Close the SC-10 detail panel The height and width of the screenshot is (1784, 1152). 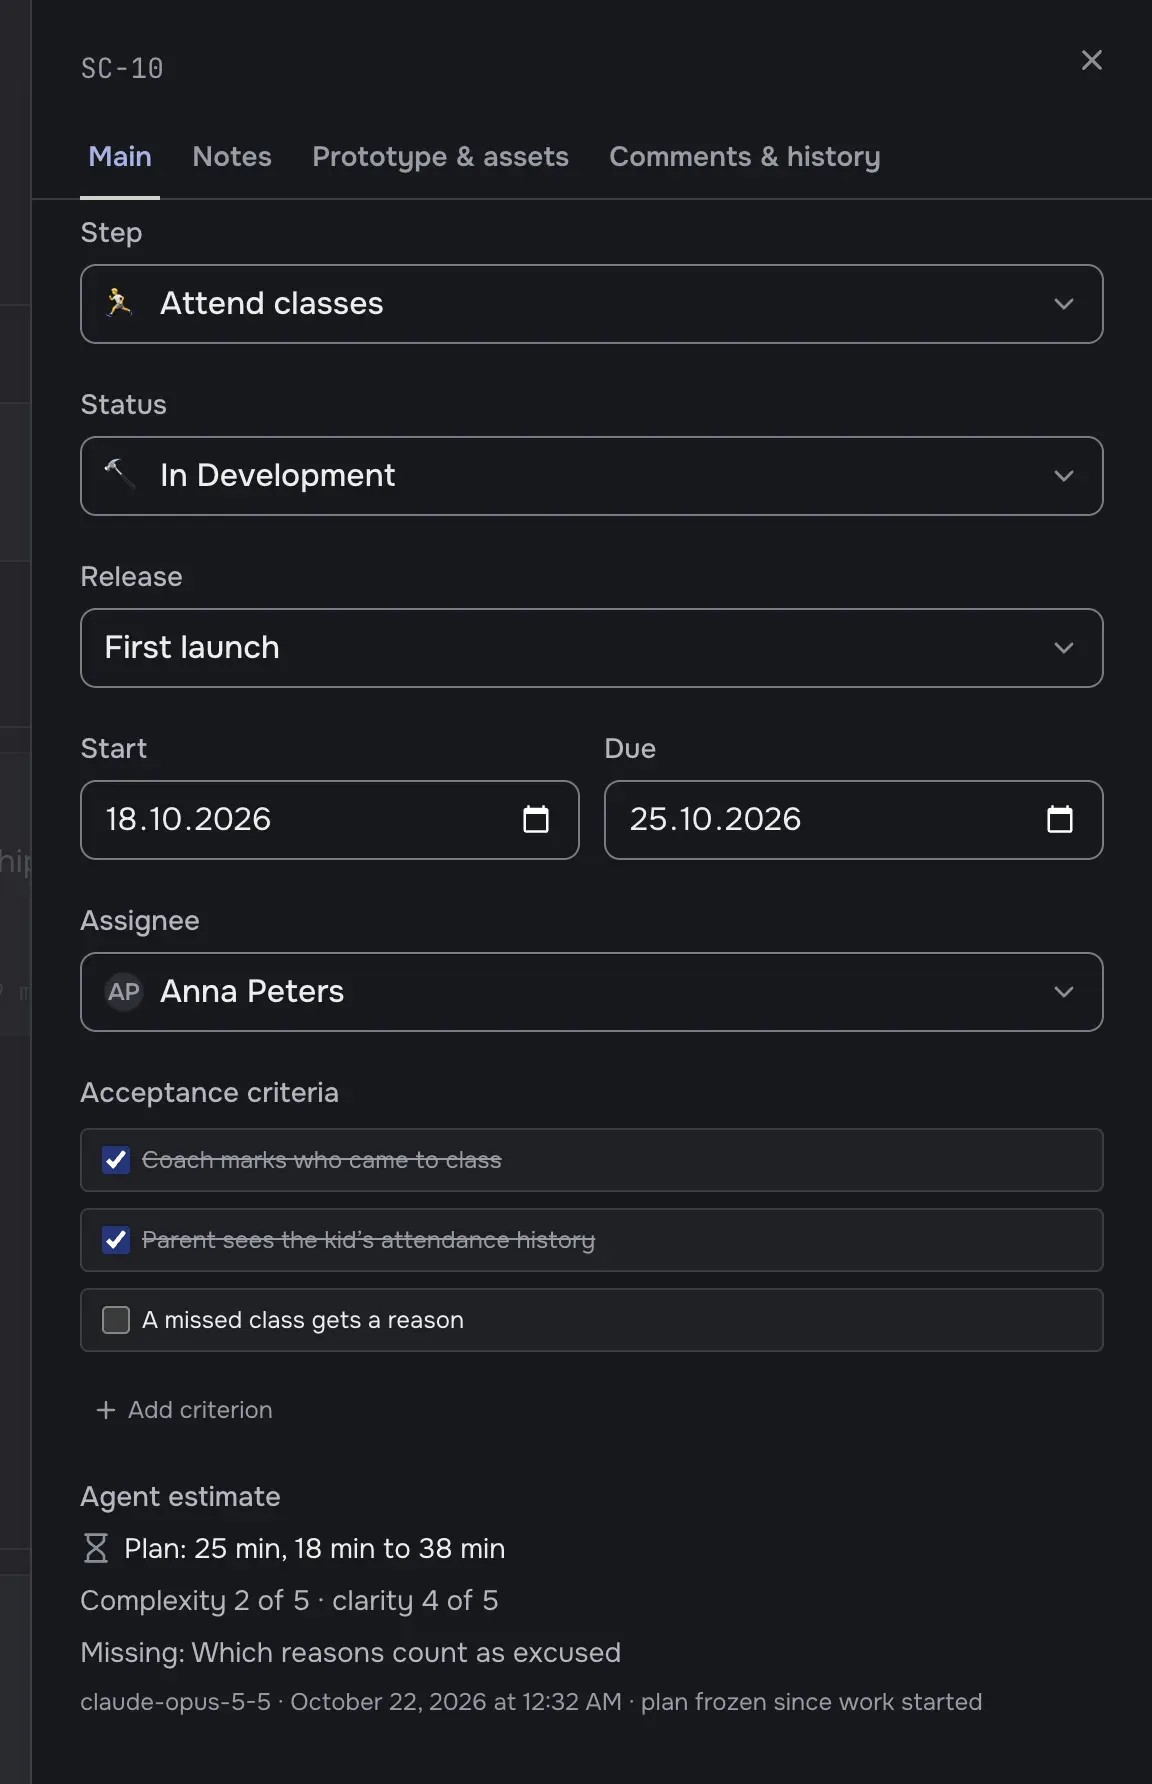click(1091, 60)
